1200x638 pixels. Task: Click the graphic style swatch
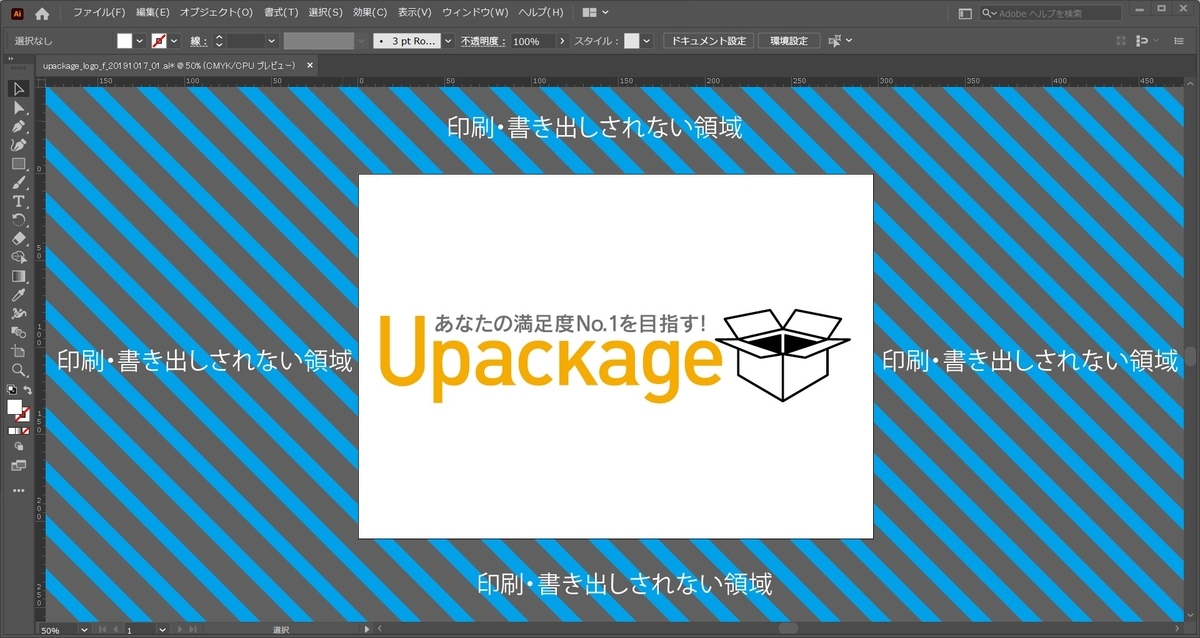coord(632,41)
